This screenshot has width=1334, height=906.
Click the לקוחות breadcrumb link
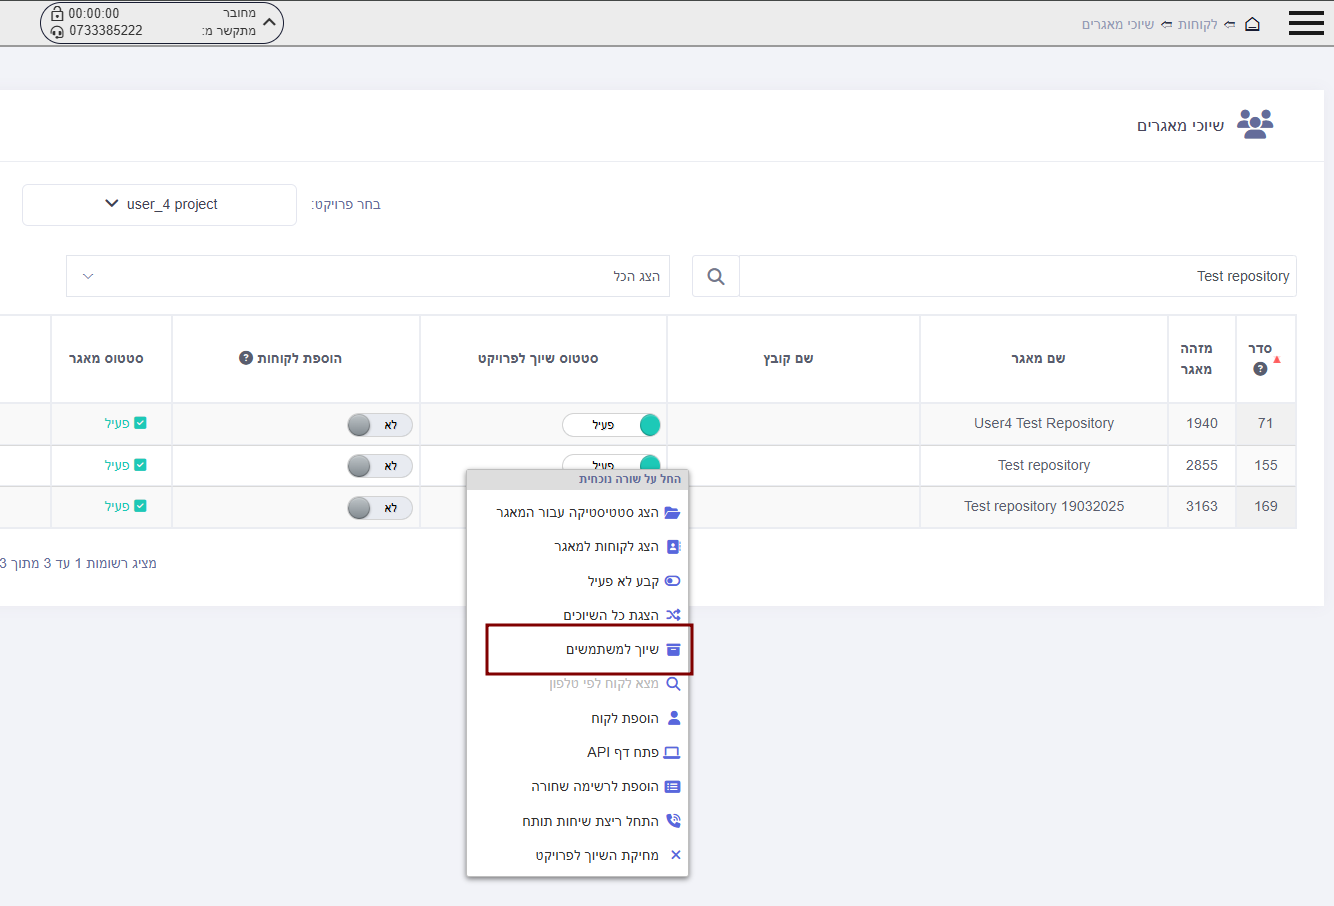coord(1197,24)
